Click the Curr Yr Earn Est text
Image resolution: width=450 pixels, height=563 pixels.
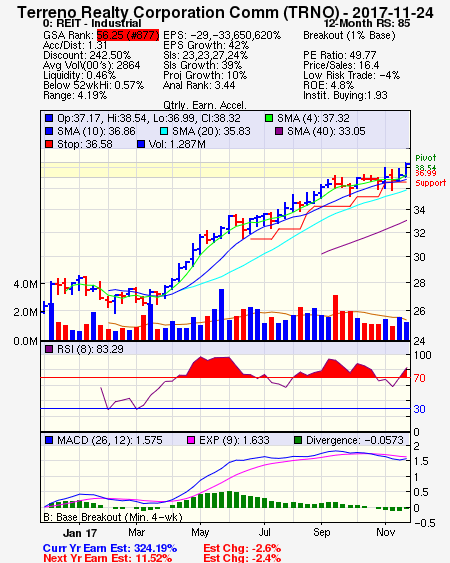(110, 548)
